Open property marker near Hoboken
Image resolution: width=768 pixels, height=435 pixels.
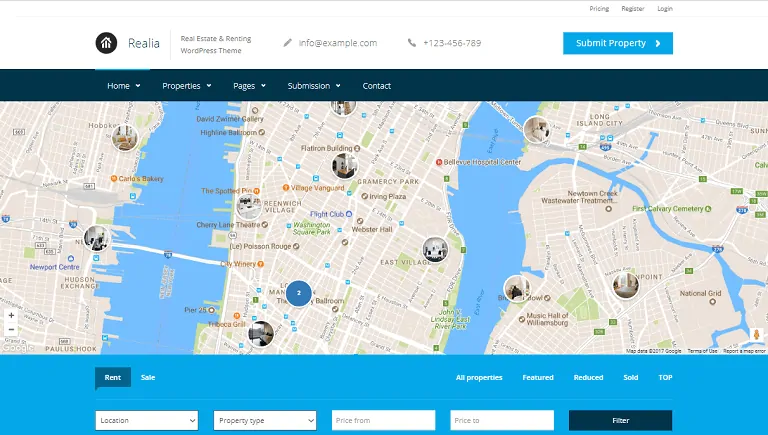click(x=125, y=138)
